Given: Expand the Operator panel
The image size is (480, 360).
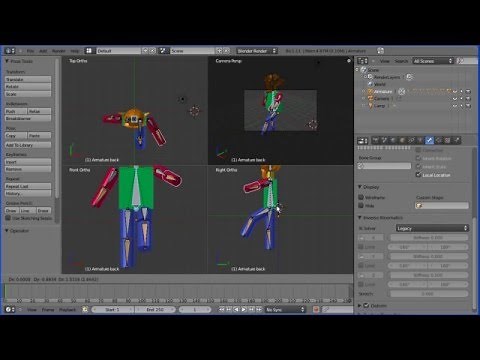Looking at the screenshot, I should 7,231.
